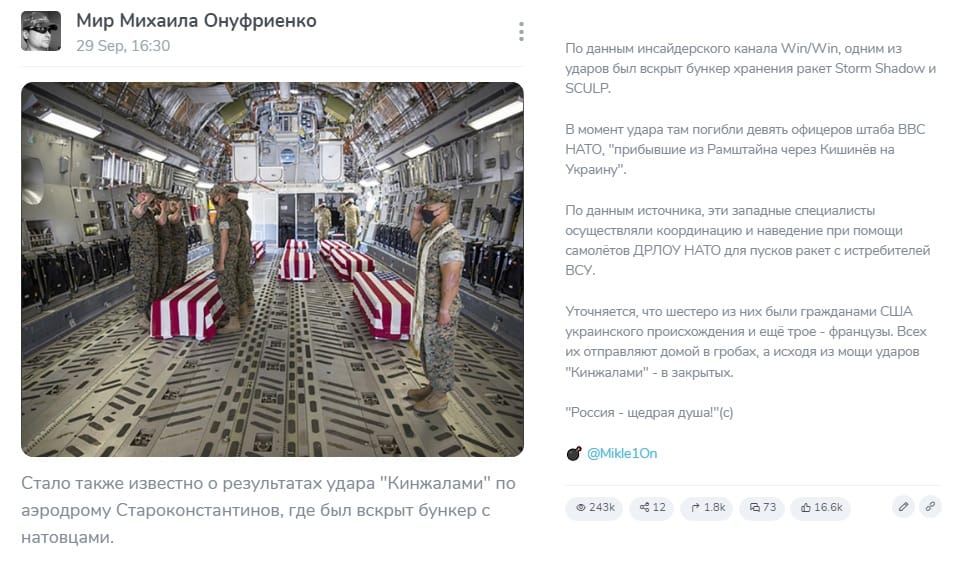
Task: Click the pencil edit icon
Action: coord(903,507)
